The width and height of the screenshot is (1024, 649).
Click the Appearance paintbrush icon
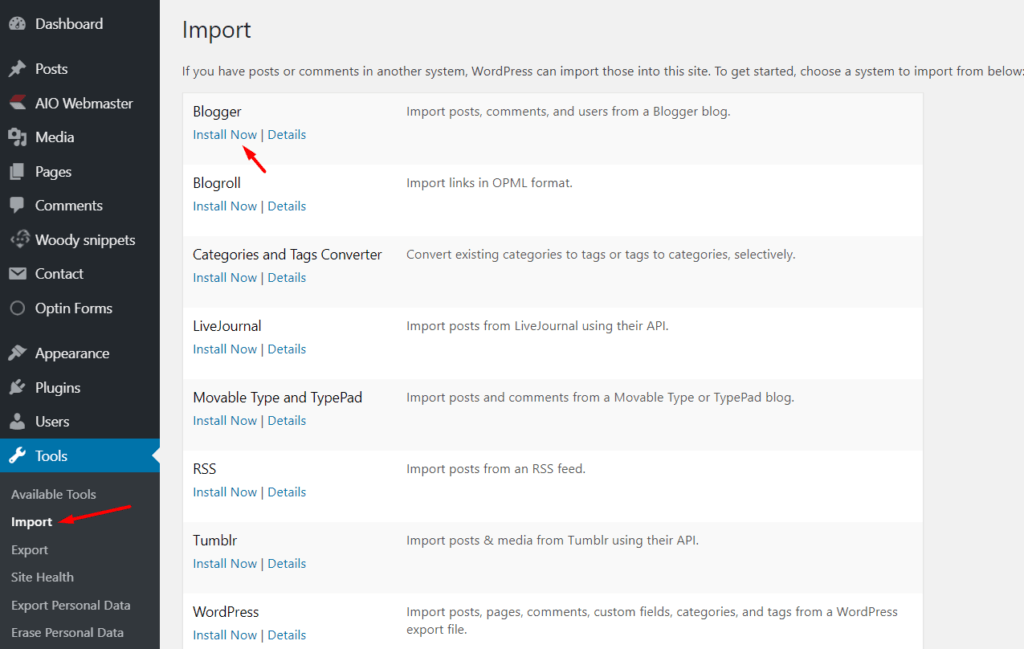[x=17, y=353]
